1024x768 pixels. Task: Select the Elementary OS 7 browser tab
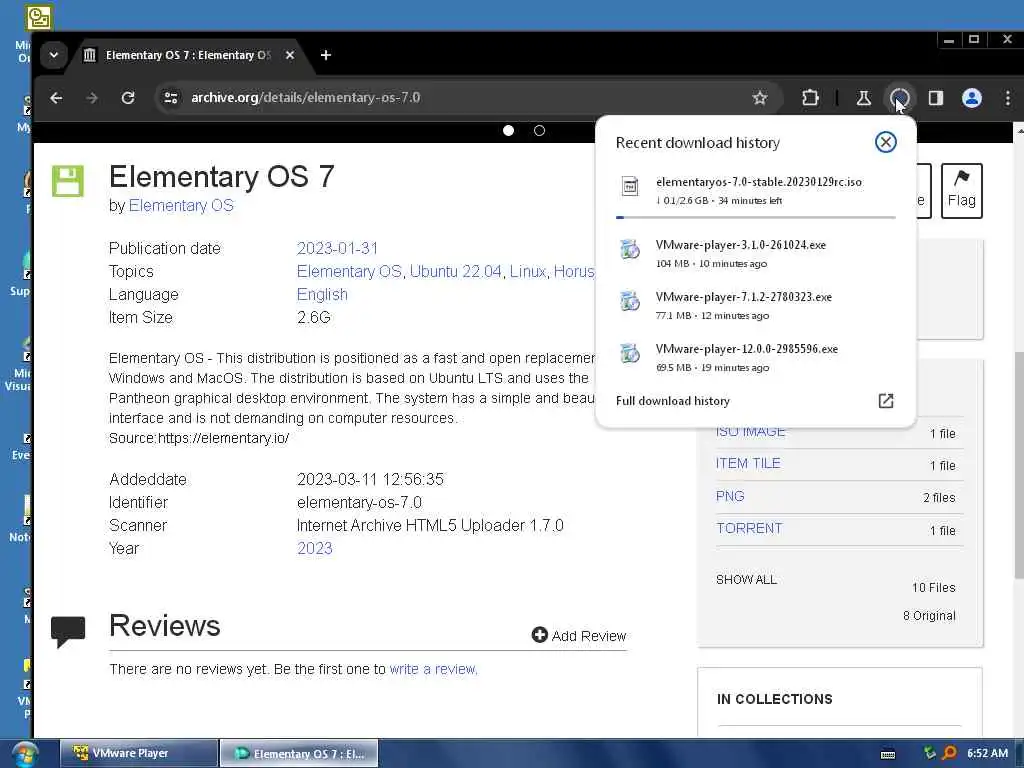[x=188, y=55]
